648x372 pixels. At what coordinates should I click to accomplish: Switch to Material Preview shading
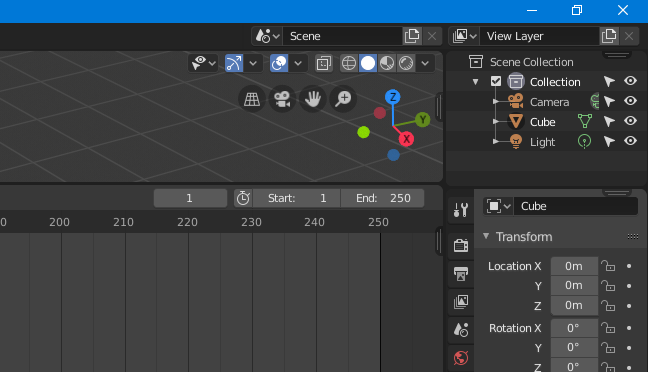point(387,63)
